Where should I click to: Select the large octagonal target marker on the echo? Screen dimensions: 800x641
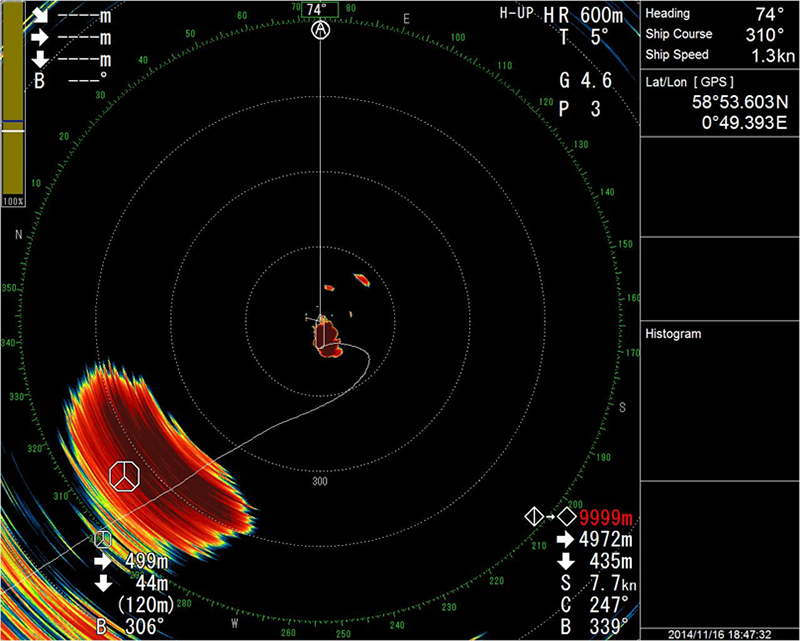tap(123, 477)
